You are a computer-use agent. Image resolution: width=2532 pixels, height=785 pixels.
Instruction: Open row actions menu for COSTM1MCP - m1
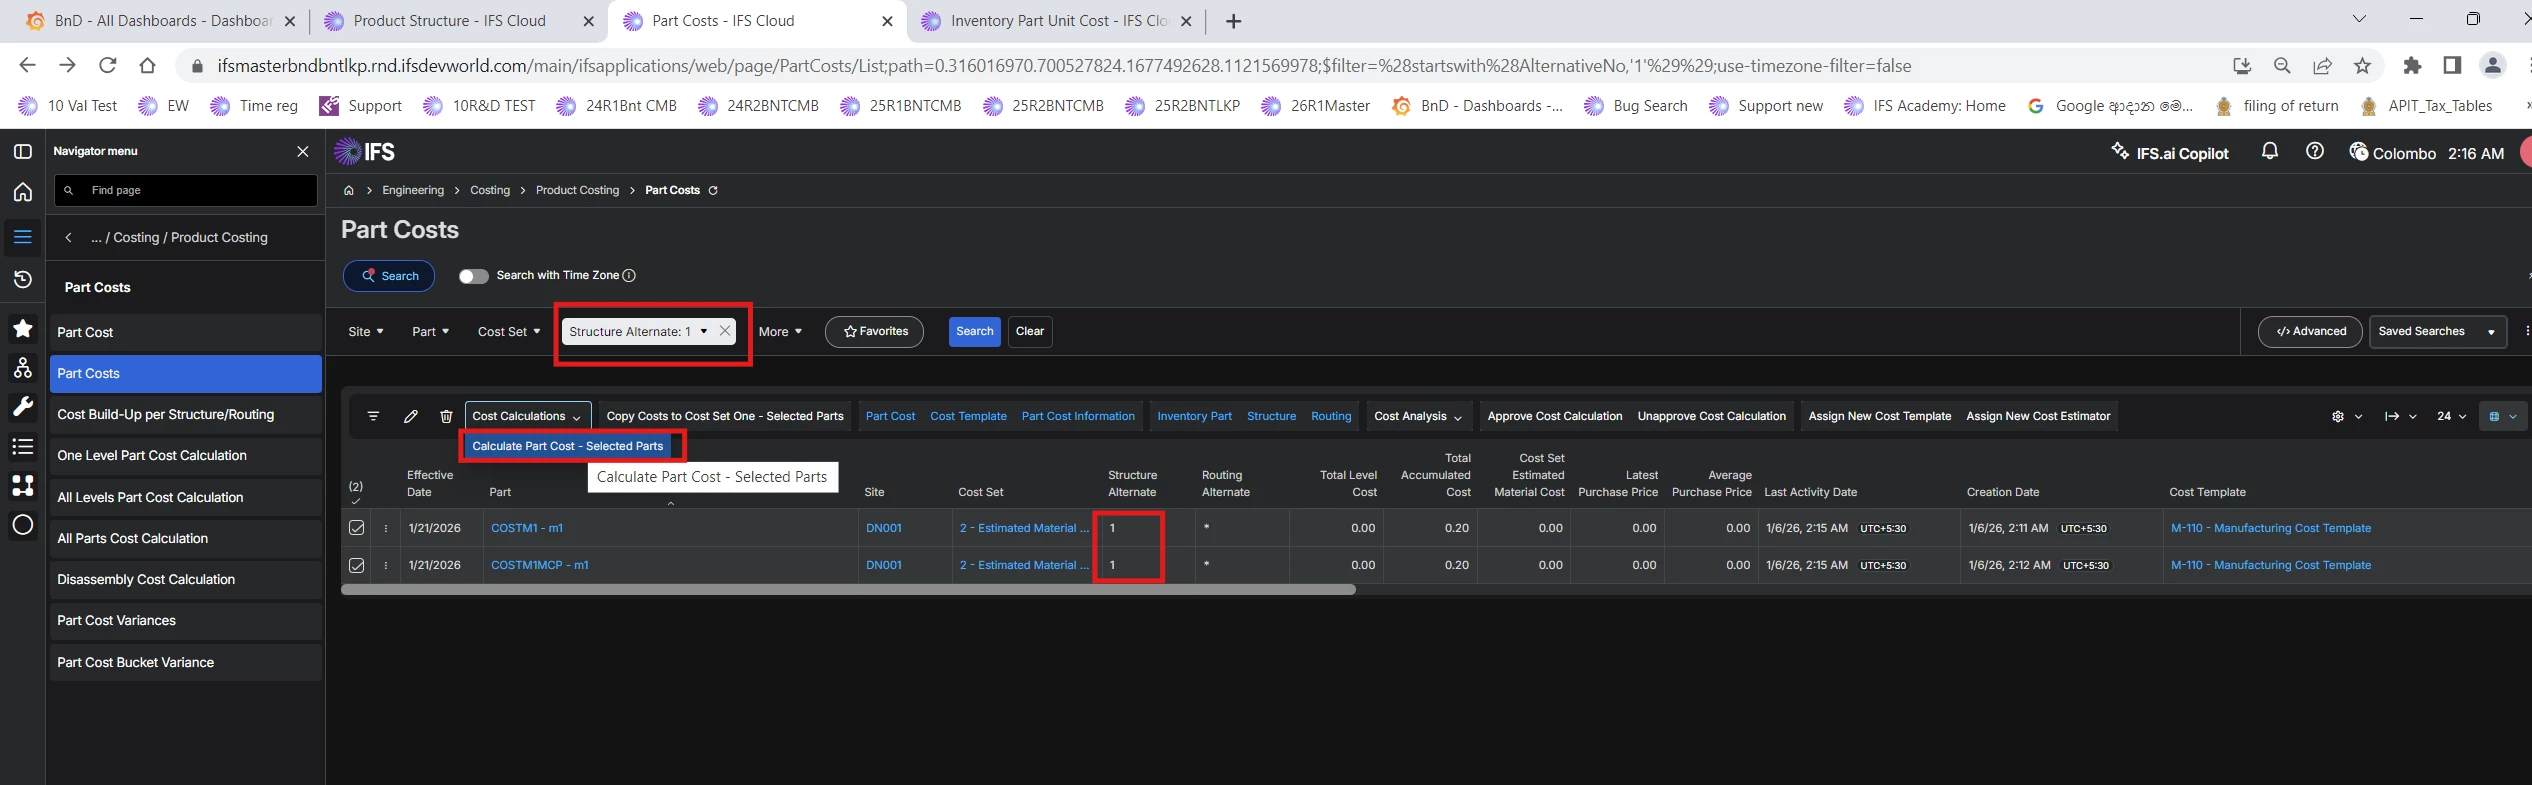[386, 565]
